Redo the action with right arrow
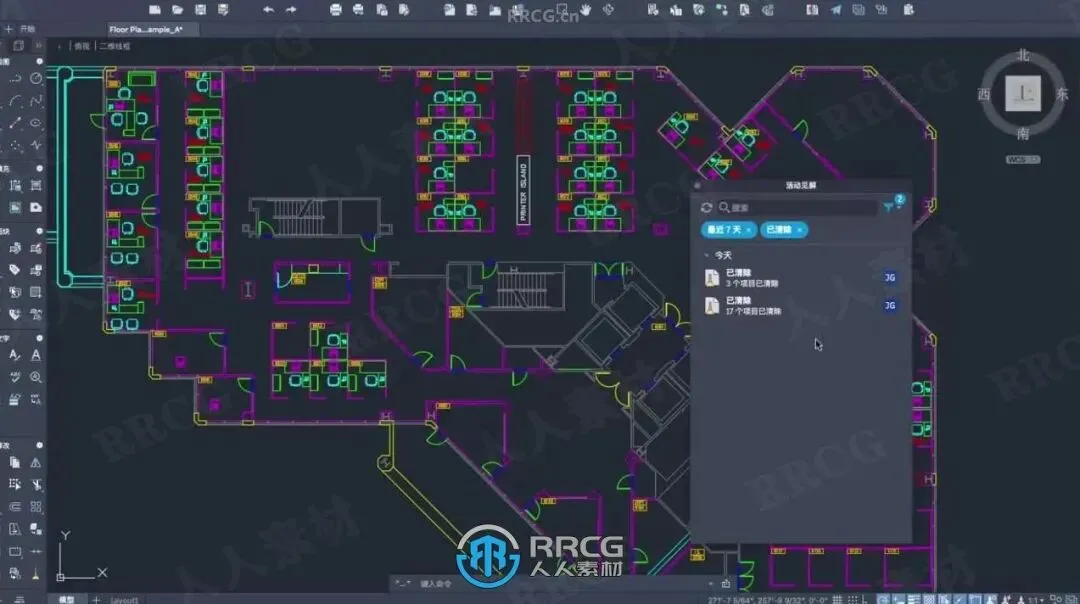The image size is (1080, 604). (291, 10)
